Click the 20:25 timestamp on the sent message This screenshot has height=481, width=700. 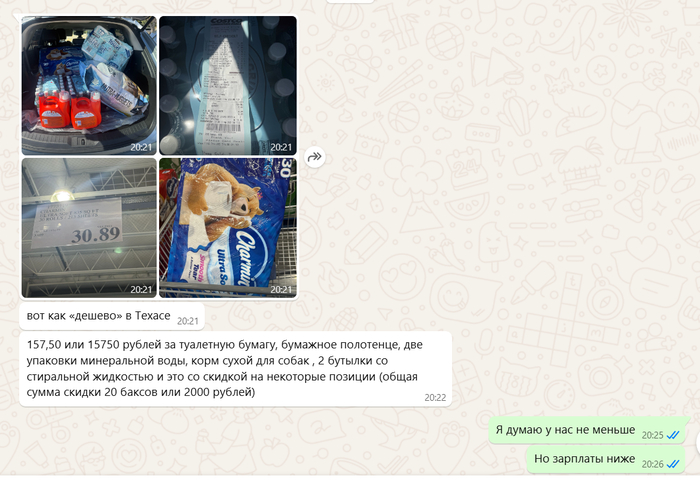[x=652, y=435]
